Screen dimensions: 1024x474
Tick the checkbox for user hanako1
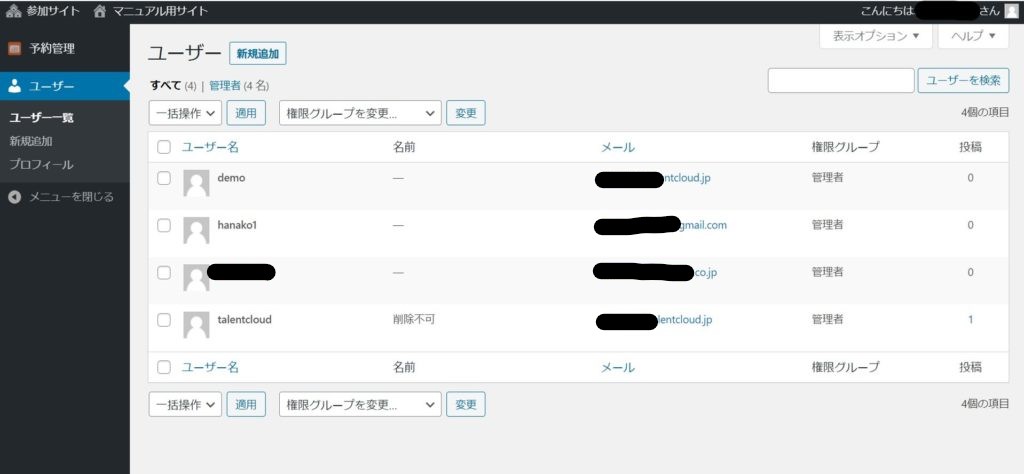[x=164, y=225]
